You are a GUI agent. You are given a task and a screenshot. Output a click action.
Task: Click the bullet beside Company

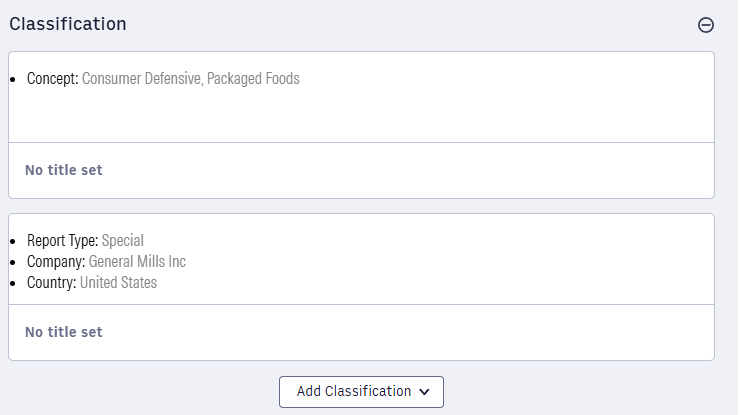click(12, 262)
